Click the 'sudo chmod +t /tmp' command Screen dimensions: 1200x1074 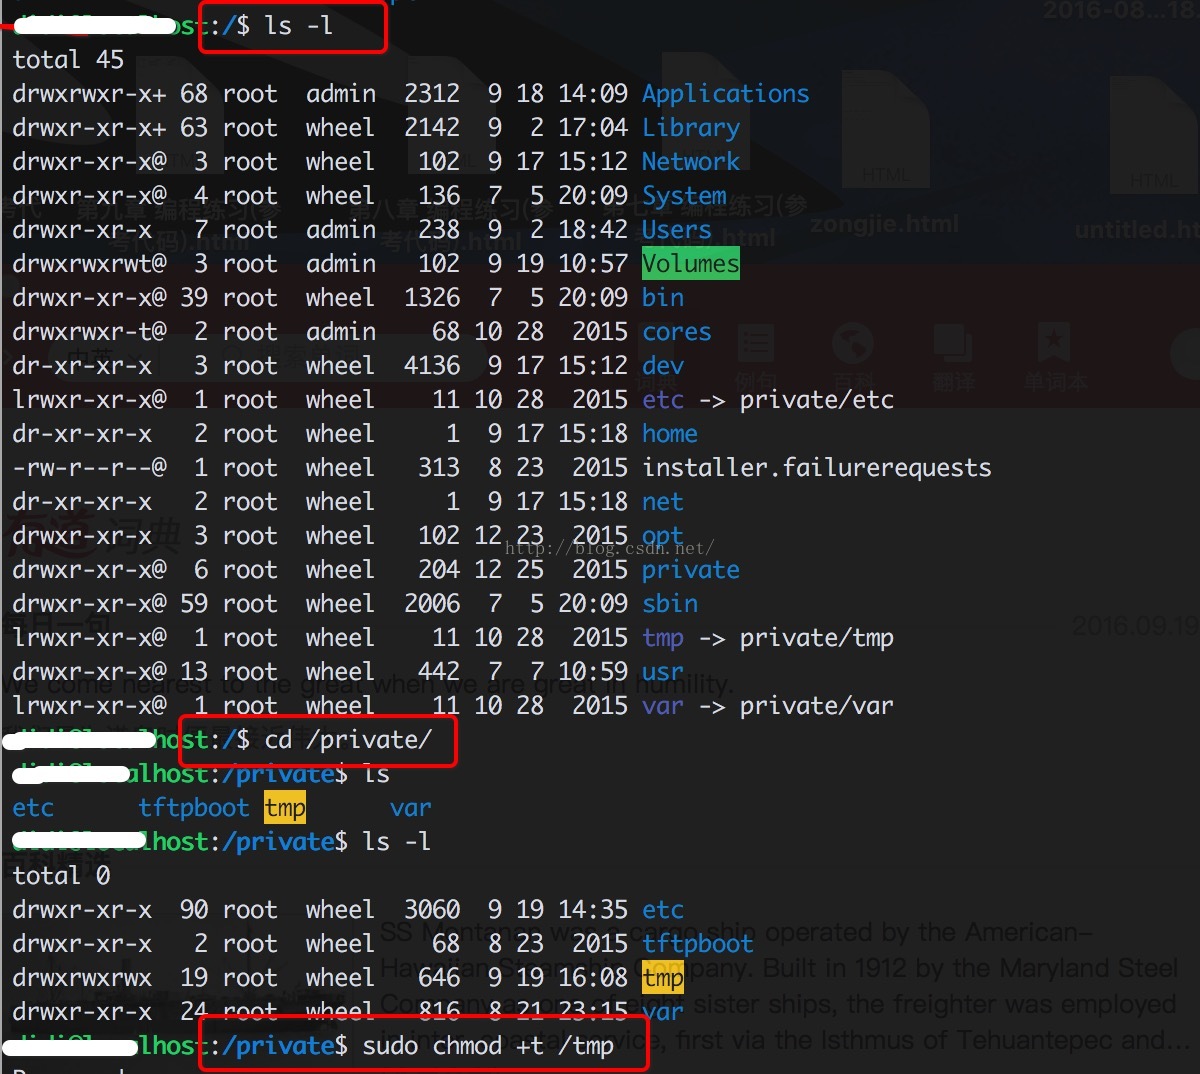[x=487, y=1046]
